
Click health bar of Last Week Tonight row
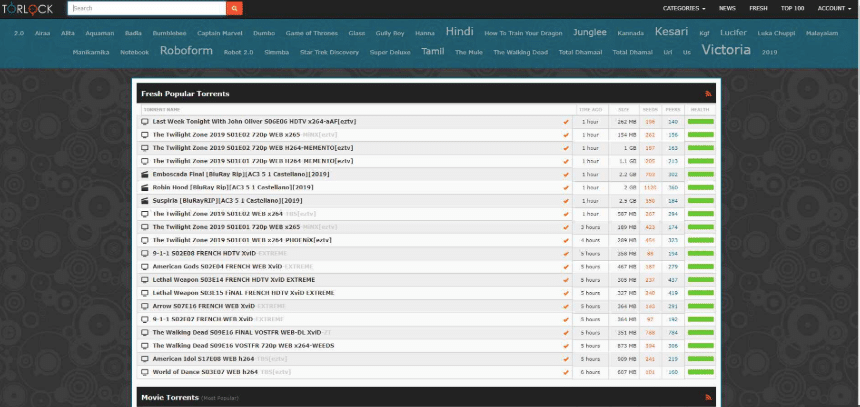(700, 122)
